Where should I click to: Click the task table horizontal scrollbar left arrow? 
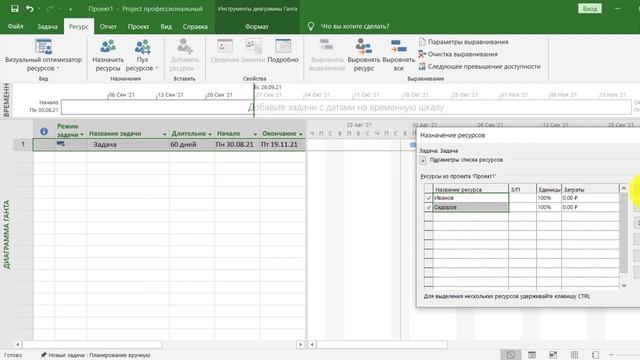click(x=17, y=345)
